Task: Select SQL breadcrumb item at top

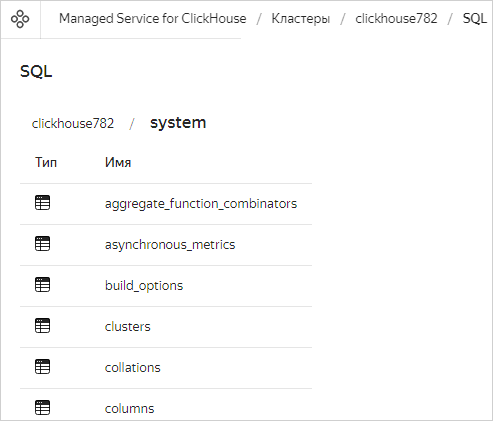Action: [475, 19]
